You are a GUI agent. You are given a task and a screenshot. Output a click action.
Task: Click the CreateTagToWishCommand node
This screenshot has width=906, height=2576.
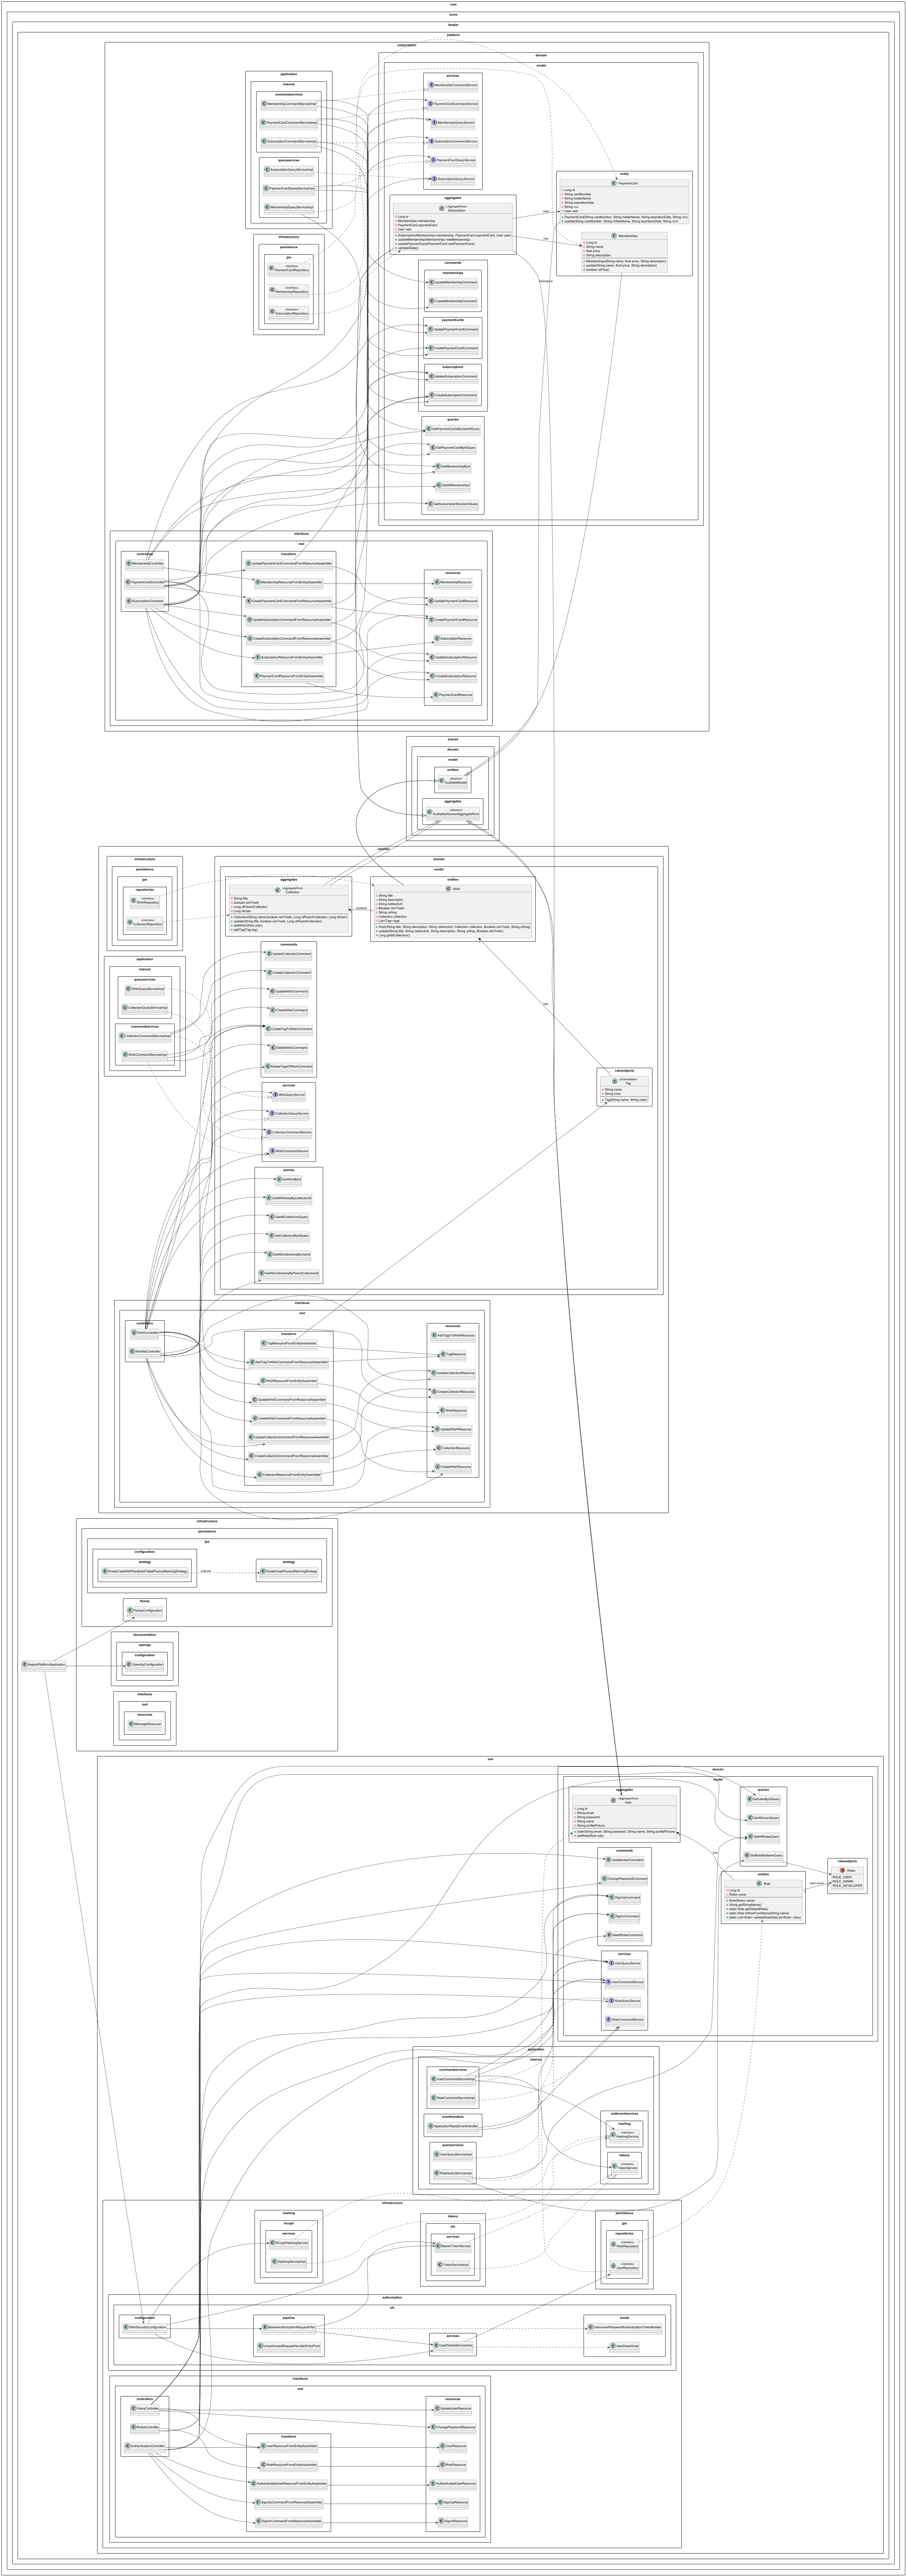289,1029
